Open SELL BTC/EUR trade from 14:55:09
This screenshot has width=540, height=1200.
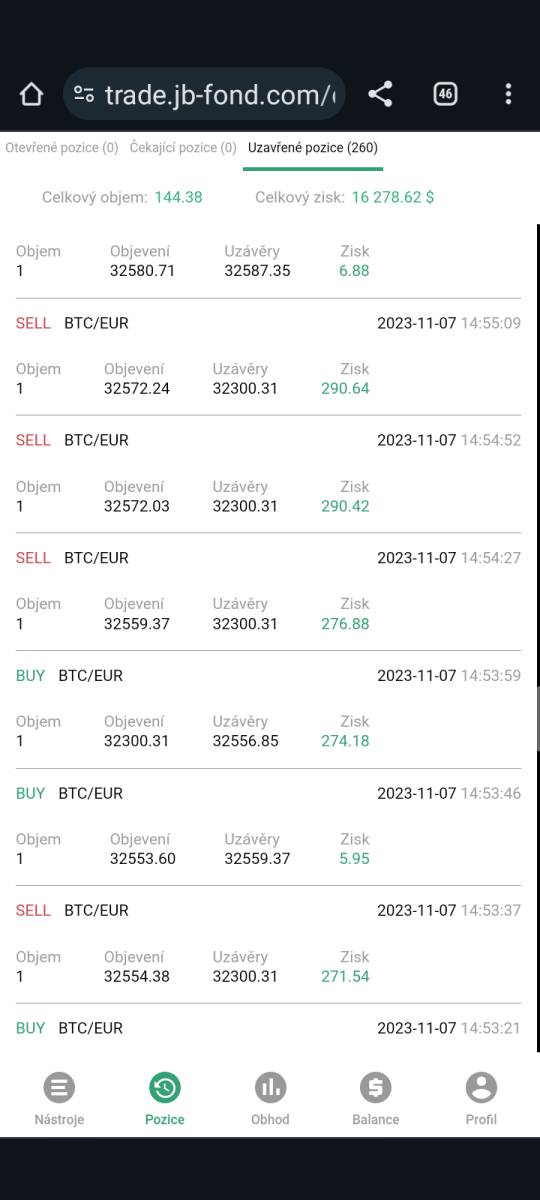pyautogui.click(x=268, y=357)
